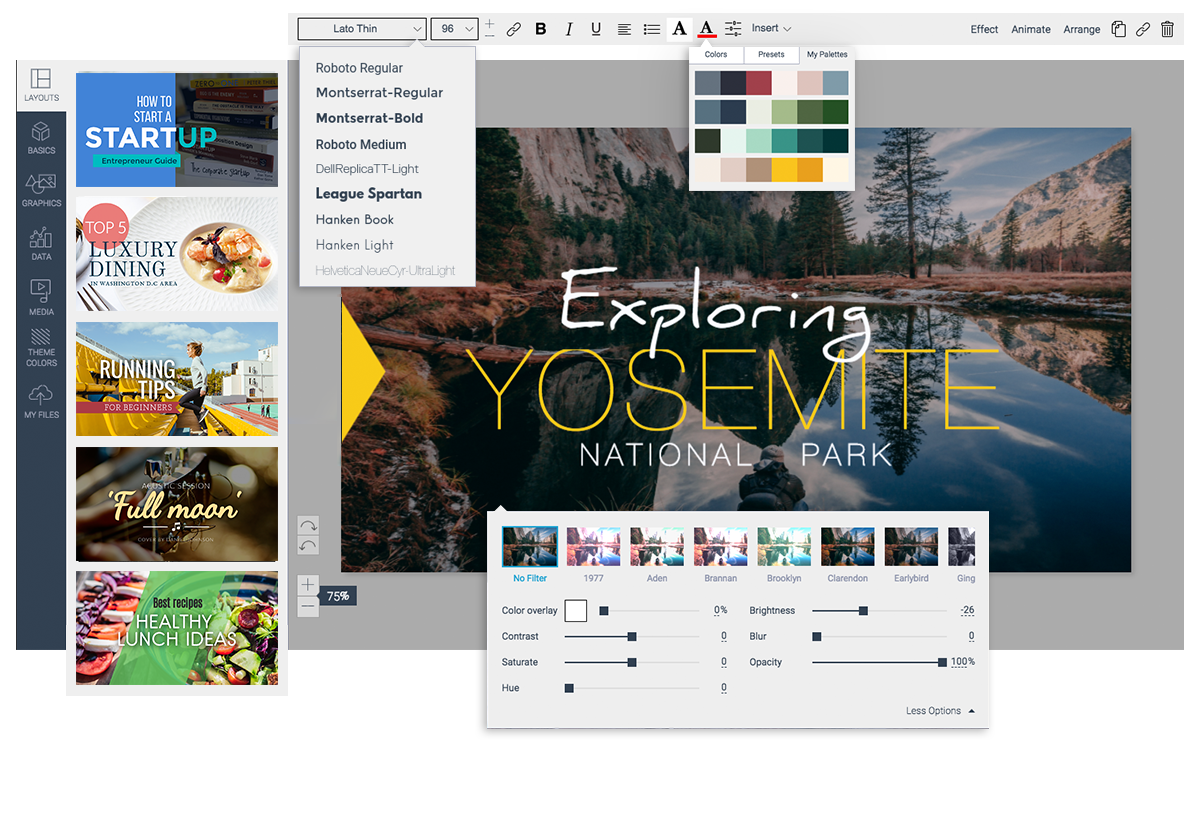1200x818 pixels.
Task: Open the font size 96 dropdown
Action: click(x=454, y=29)
